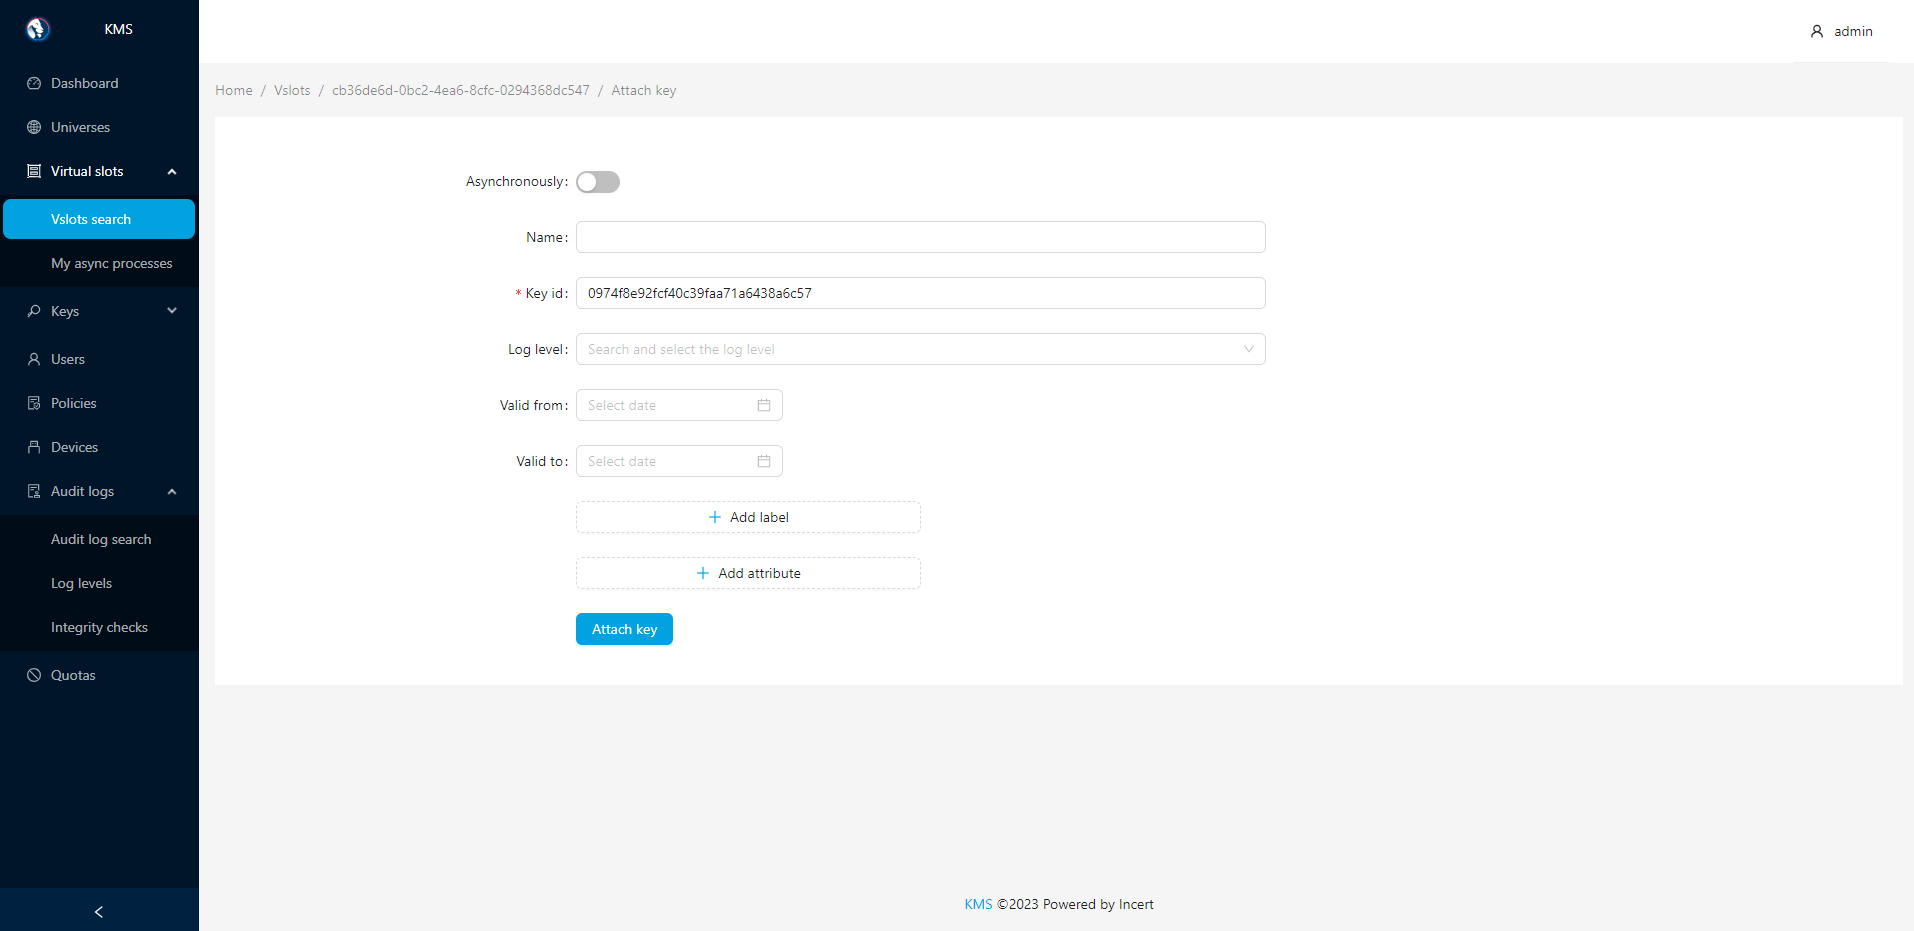
Task: Open the Log level dropdown
Action: tap(921, 349)
